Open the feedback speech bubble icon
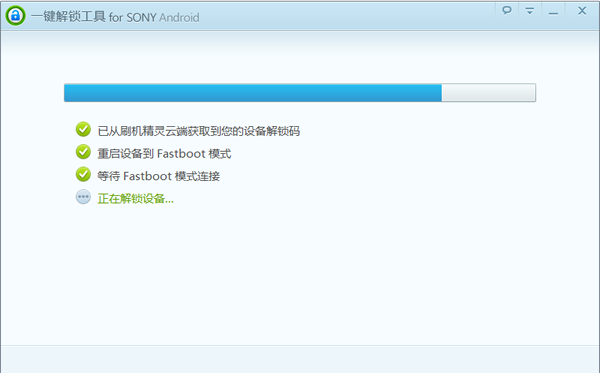 pyautogui.click(x=507, y=10)
